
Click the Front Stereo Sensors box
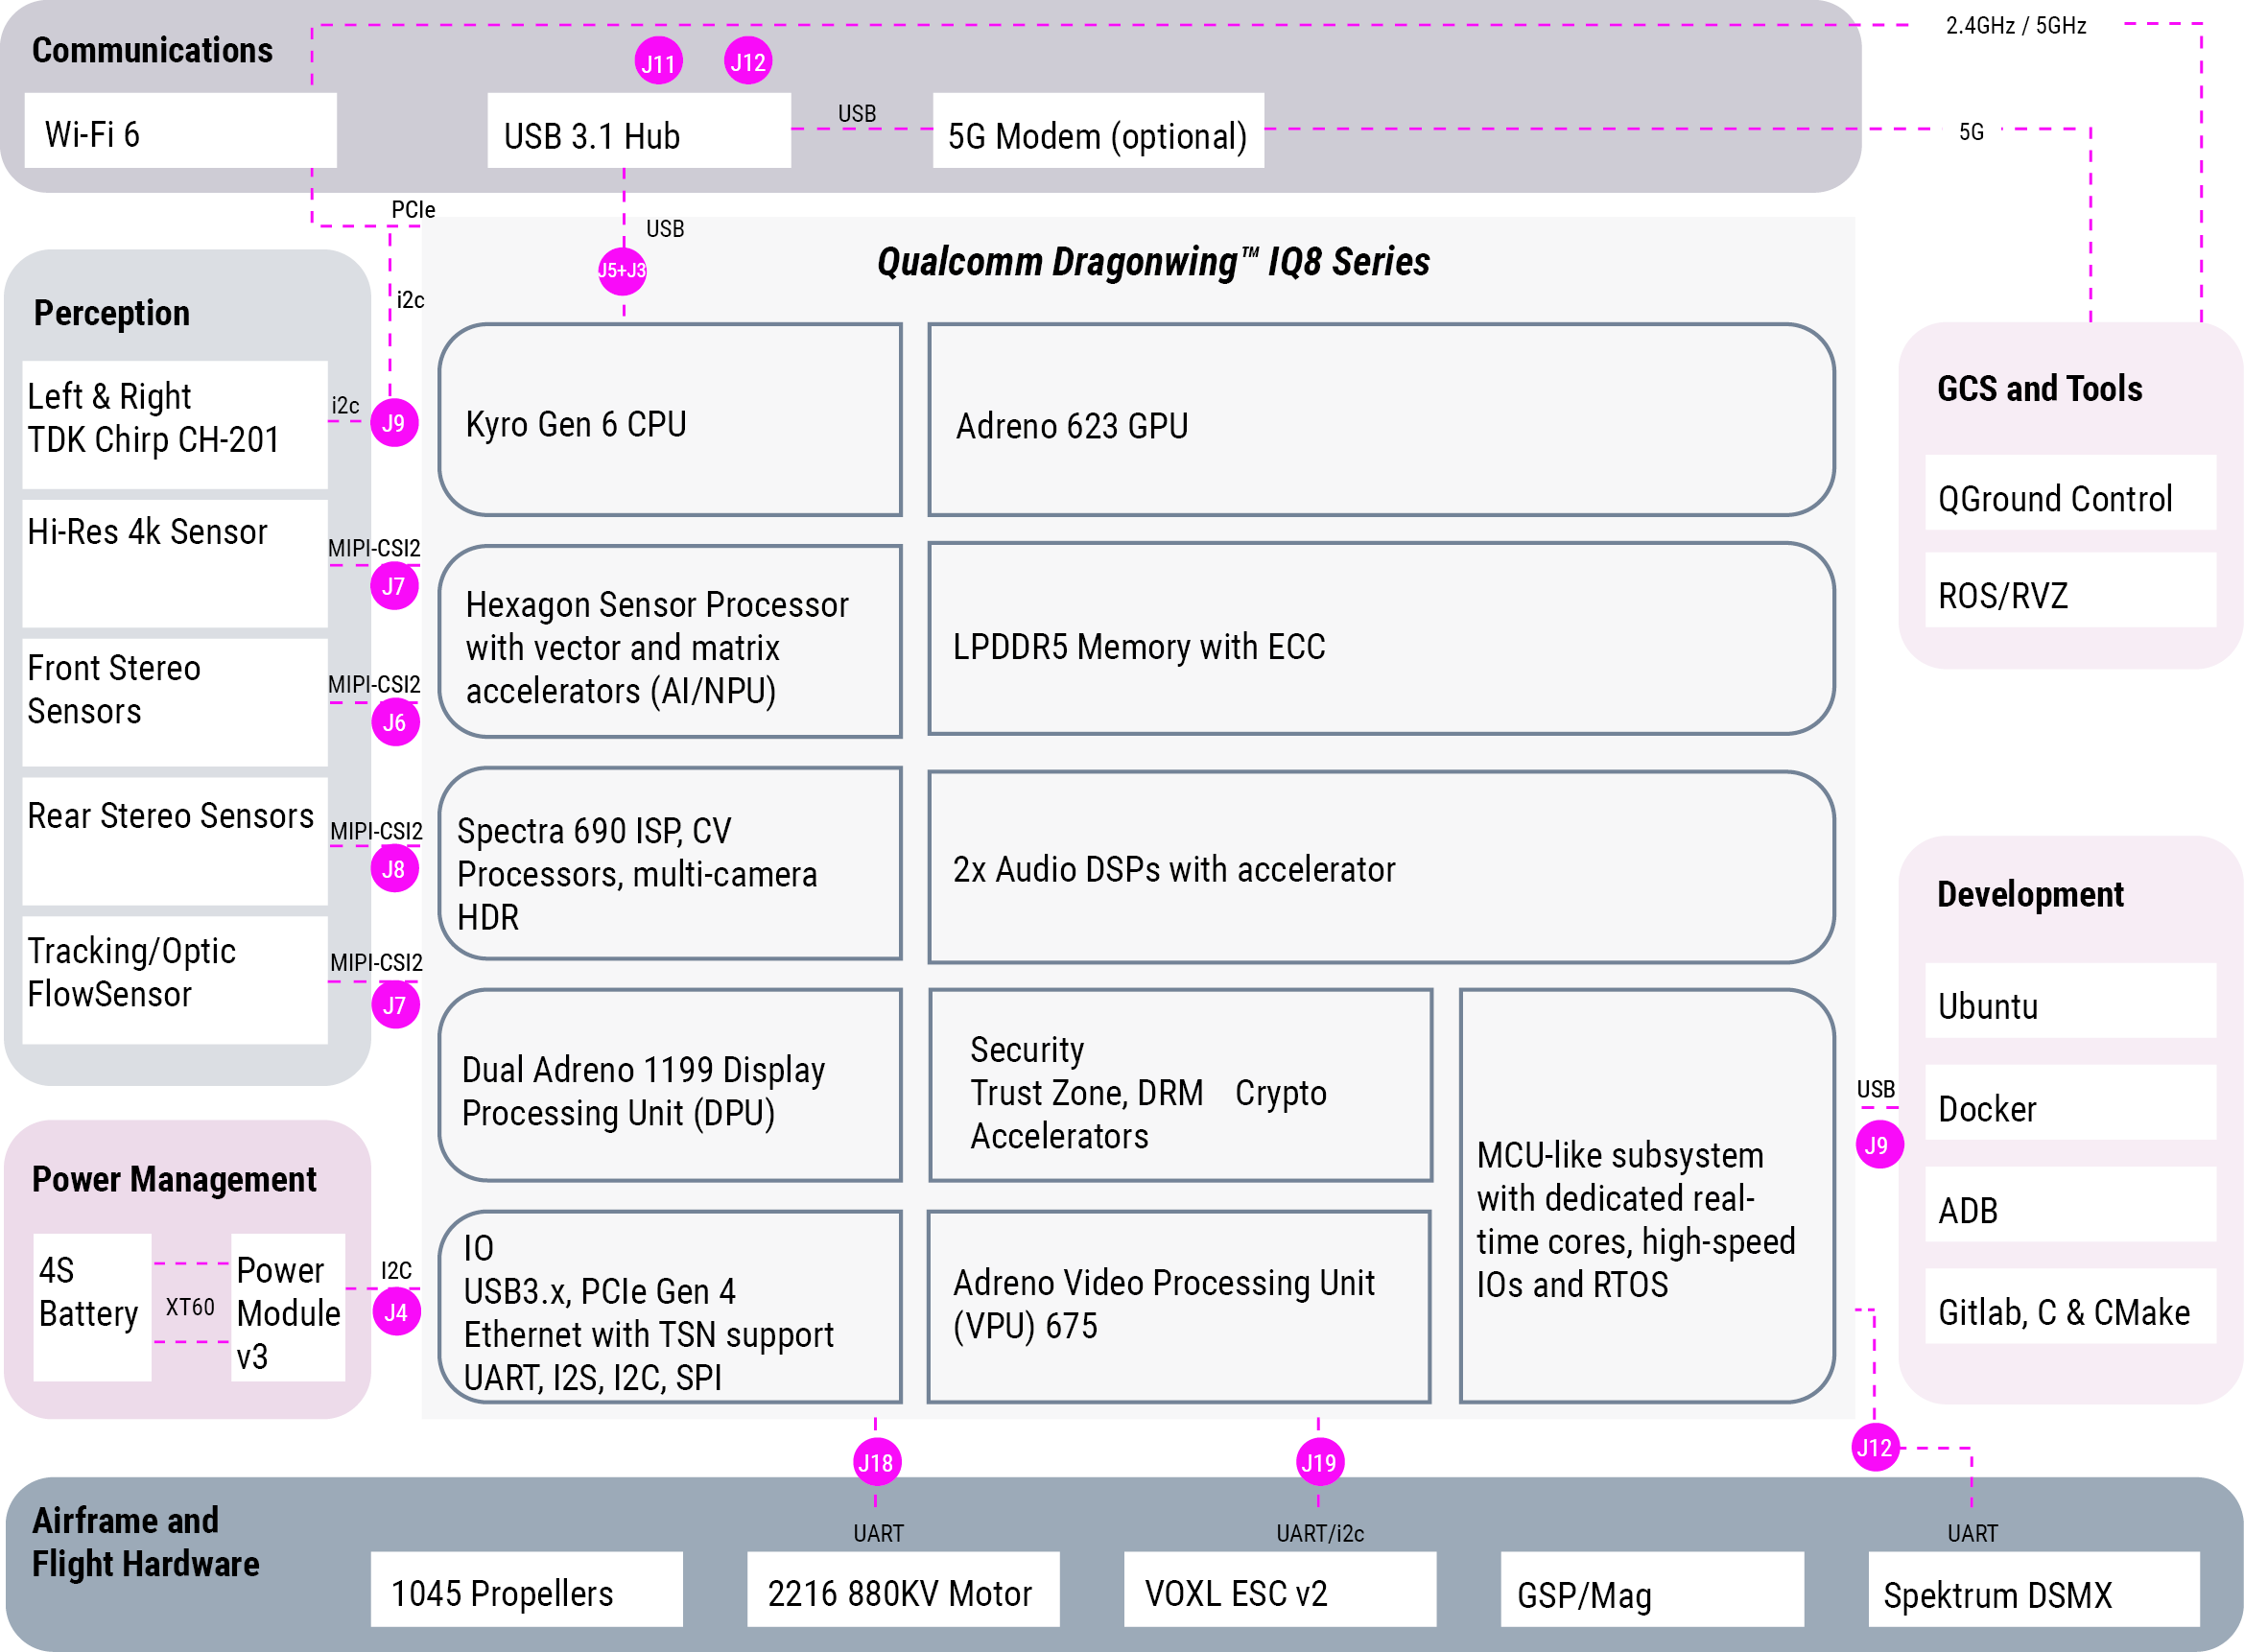[175, 703]
